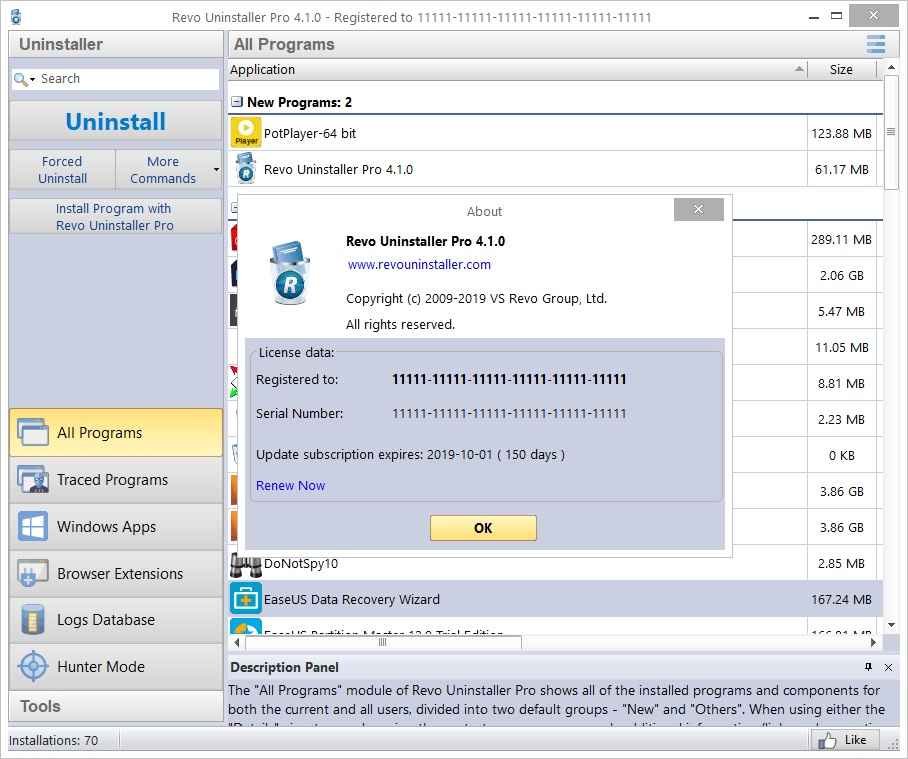Open Browser Extensions module
Screen dimensions: 908x759
116,574
